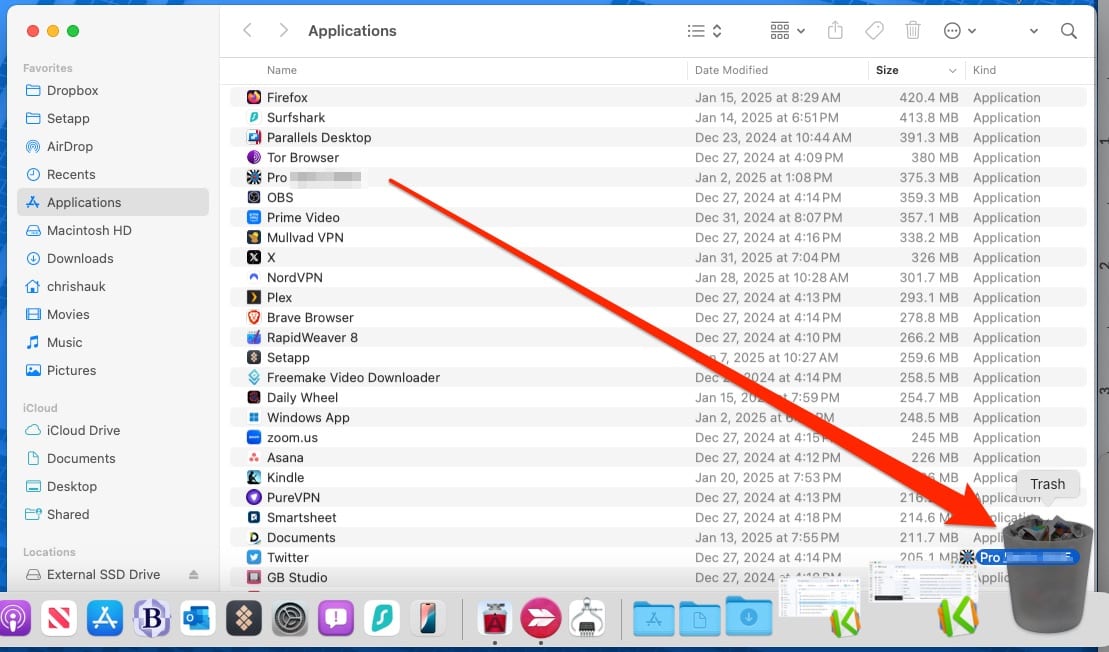
Task: Select GB Studio in the list
Action: tap(658, 577)
